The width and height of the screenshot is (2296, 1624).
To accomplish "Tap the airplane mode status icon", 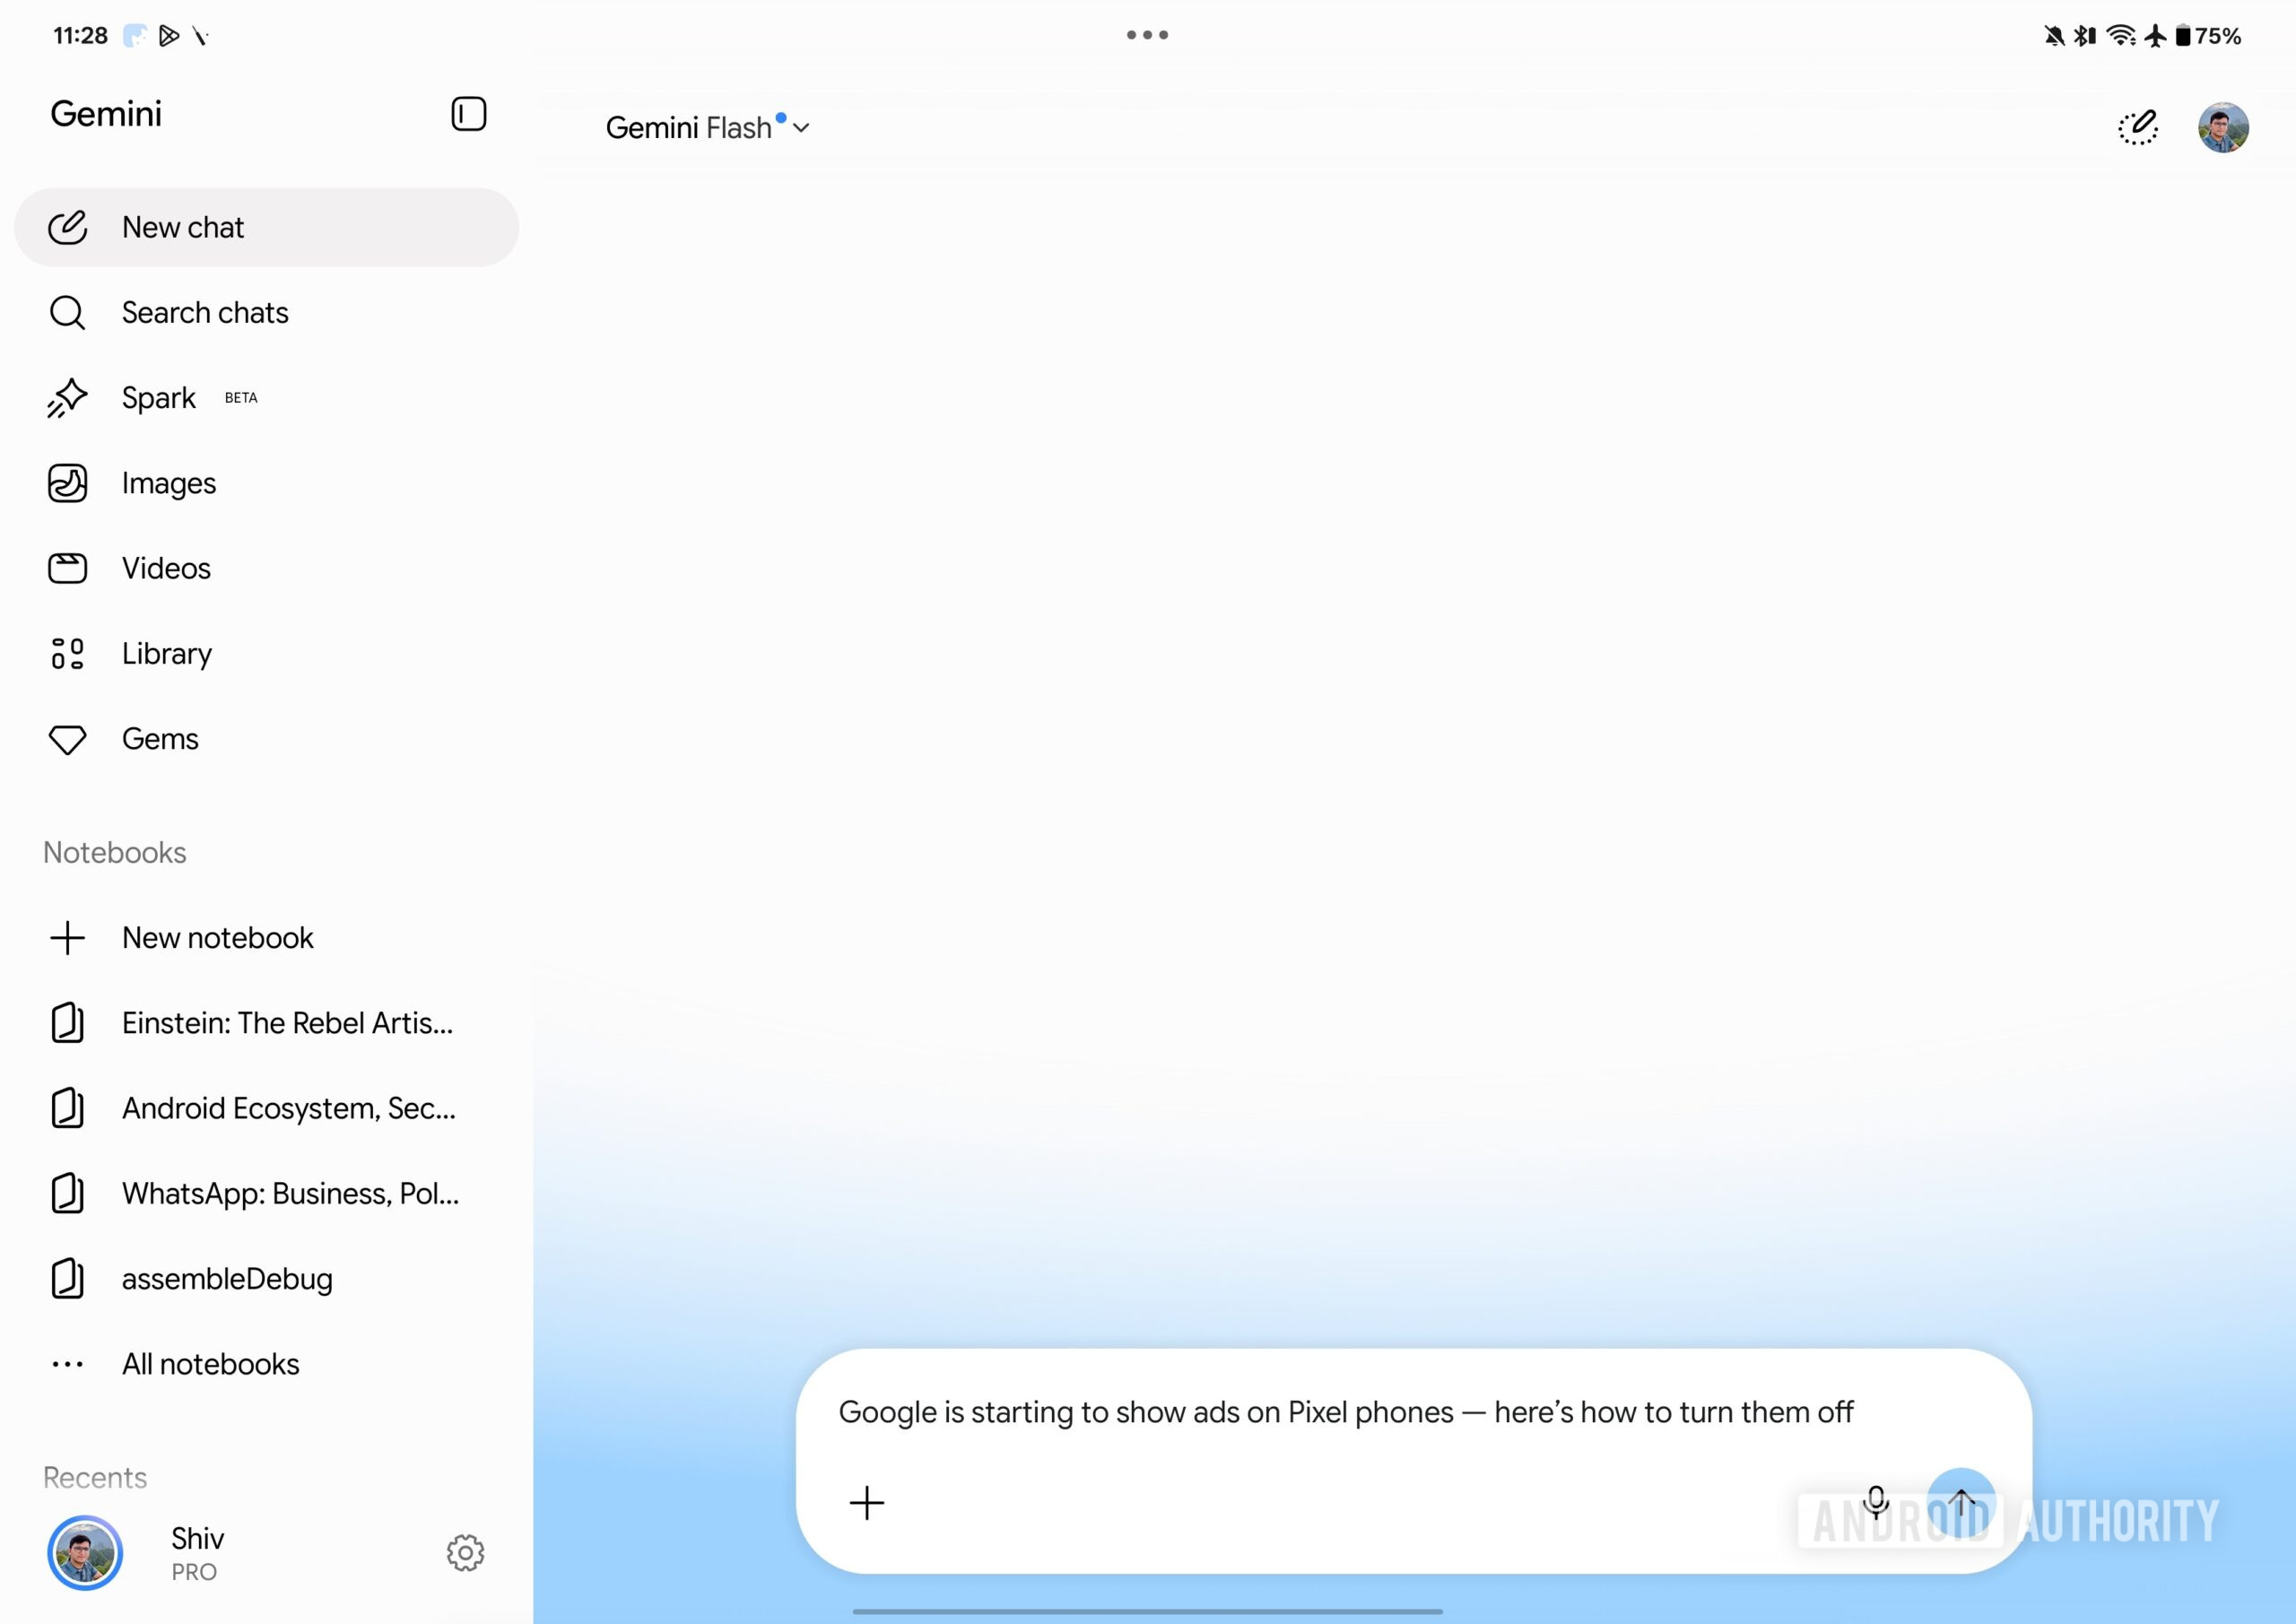I will click(x=2155, y=36).
